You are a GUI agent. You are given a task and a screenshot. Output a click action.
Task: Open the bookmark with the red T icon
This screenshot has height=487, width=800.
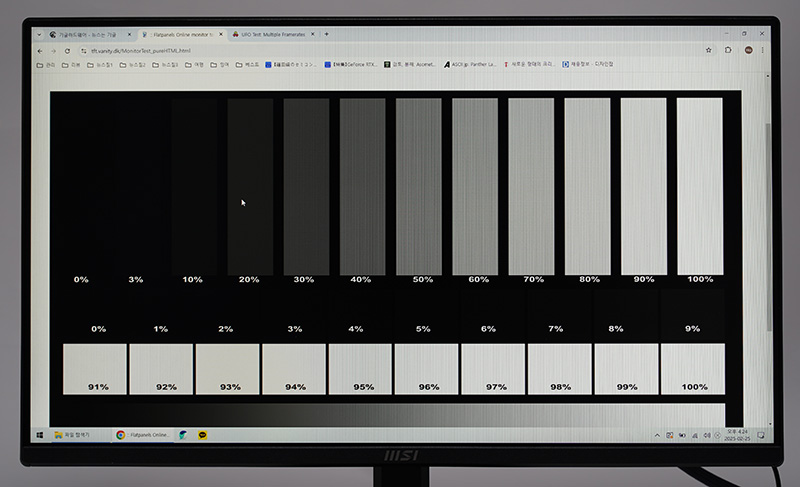pyautogui.click(x=529, y=65)
